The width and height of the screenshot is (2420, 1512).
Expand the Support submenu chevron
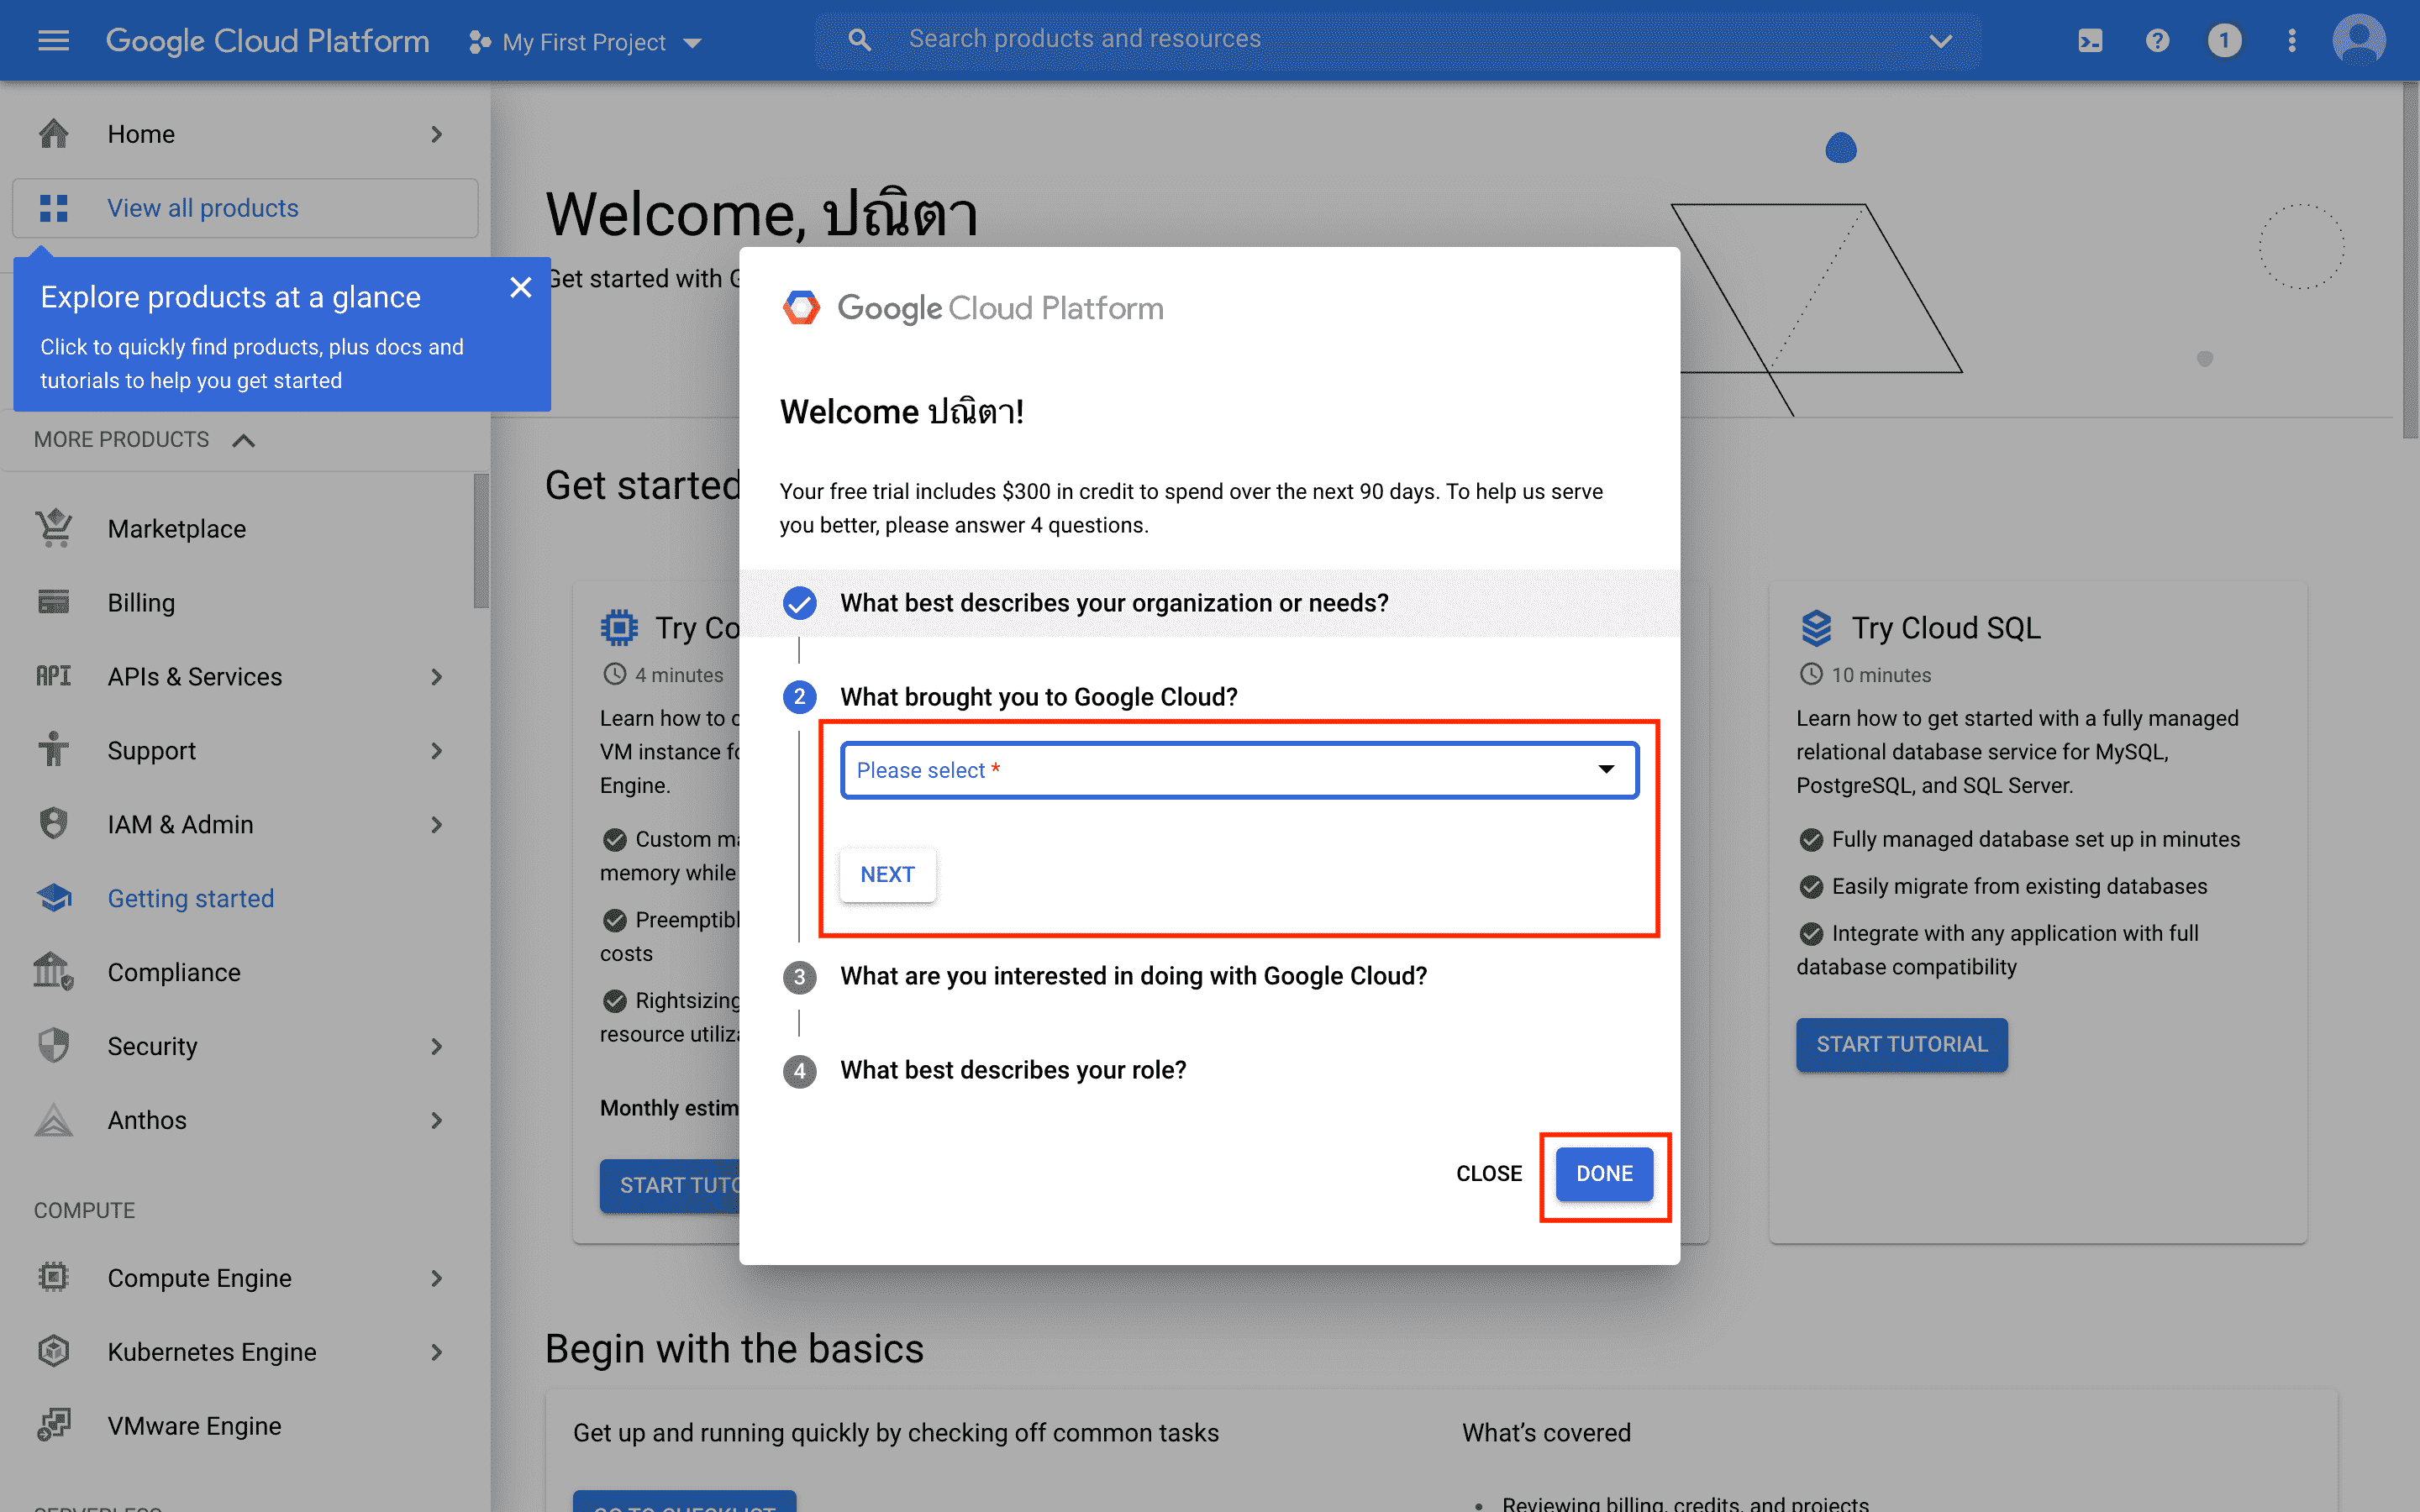pos(437,751)
